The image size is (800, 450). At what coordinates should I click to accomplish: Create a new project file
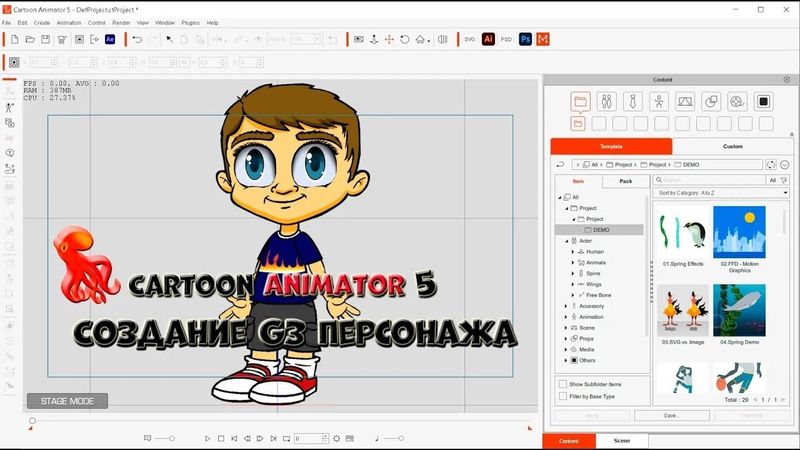pos(15,39)
